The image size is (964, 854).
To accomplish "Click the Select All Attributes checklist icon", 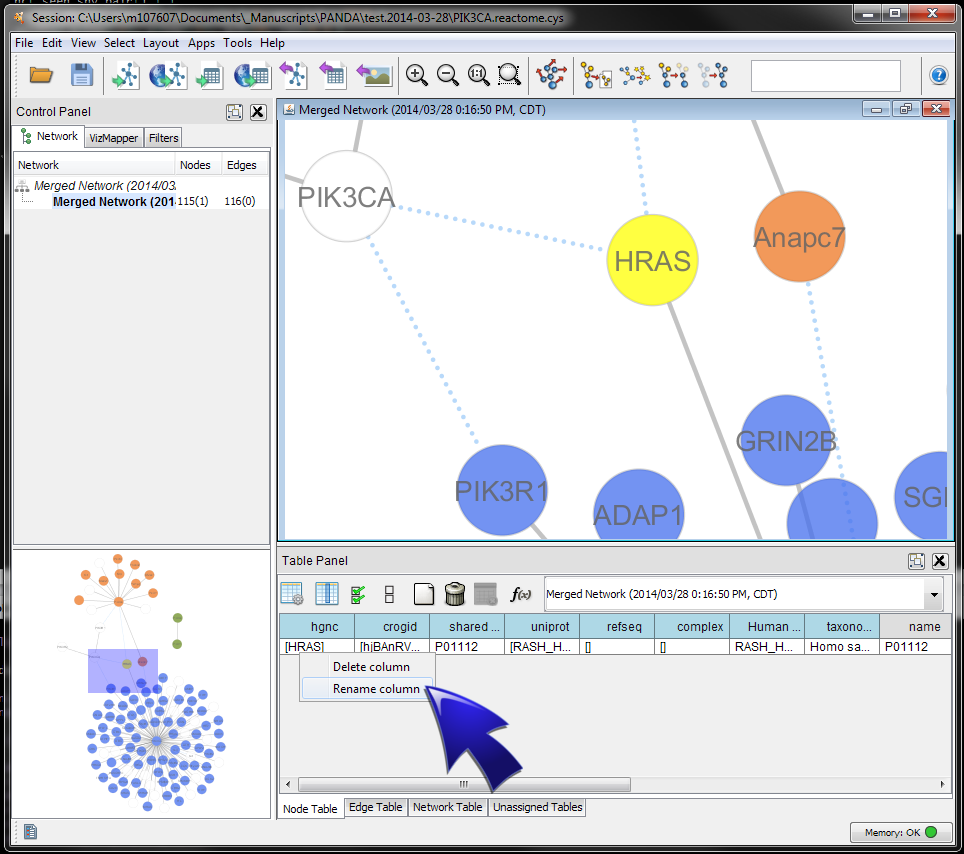I will tap(358, 594).
